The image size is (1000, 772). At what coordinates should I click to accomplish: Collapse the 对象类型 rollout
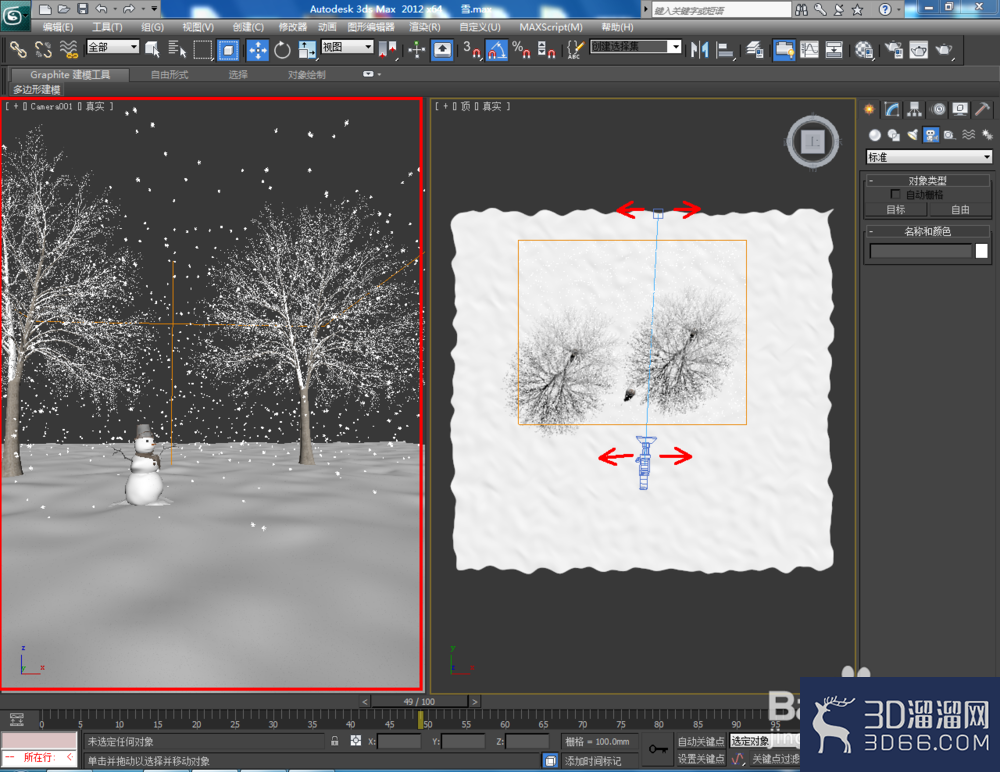tap(928, 181)
